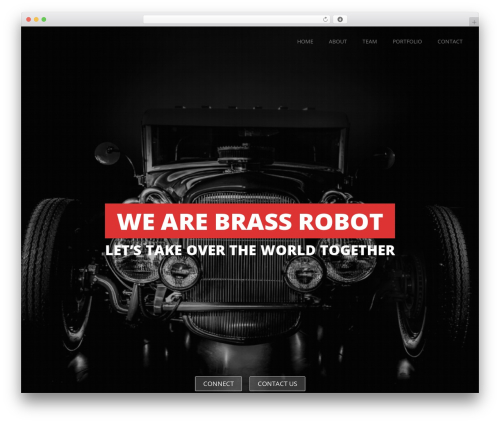The width and height of the screenshot is (500, 423).
Task: Reload page using browser refresh icon
Action: click(x=325, y=19)
